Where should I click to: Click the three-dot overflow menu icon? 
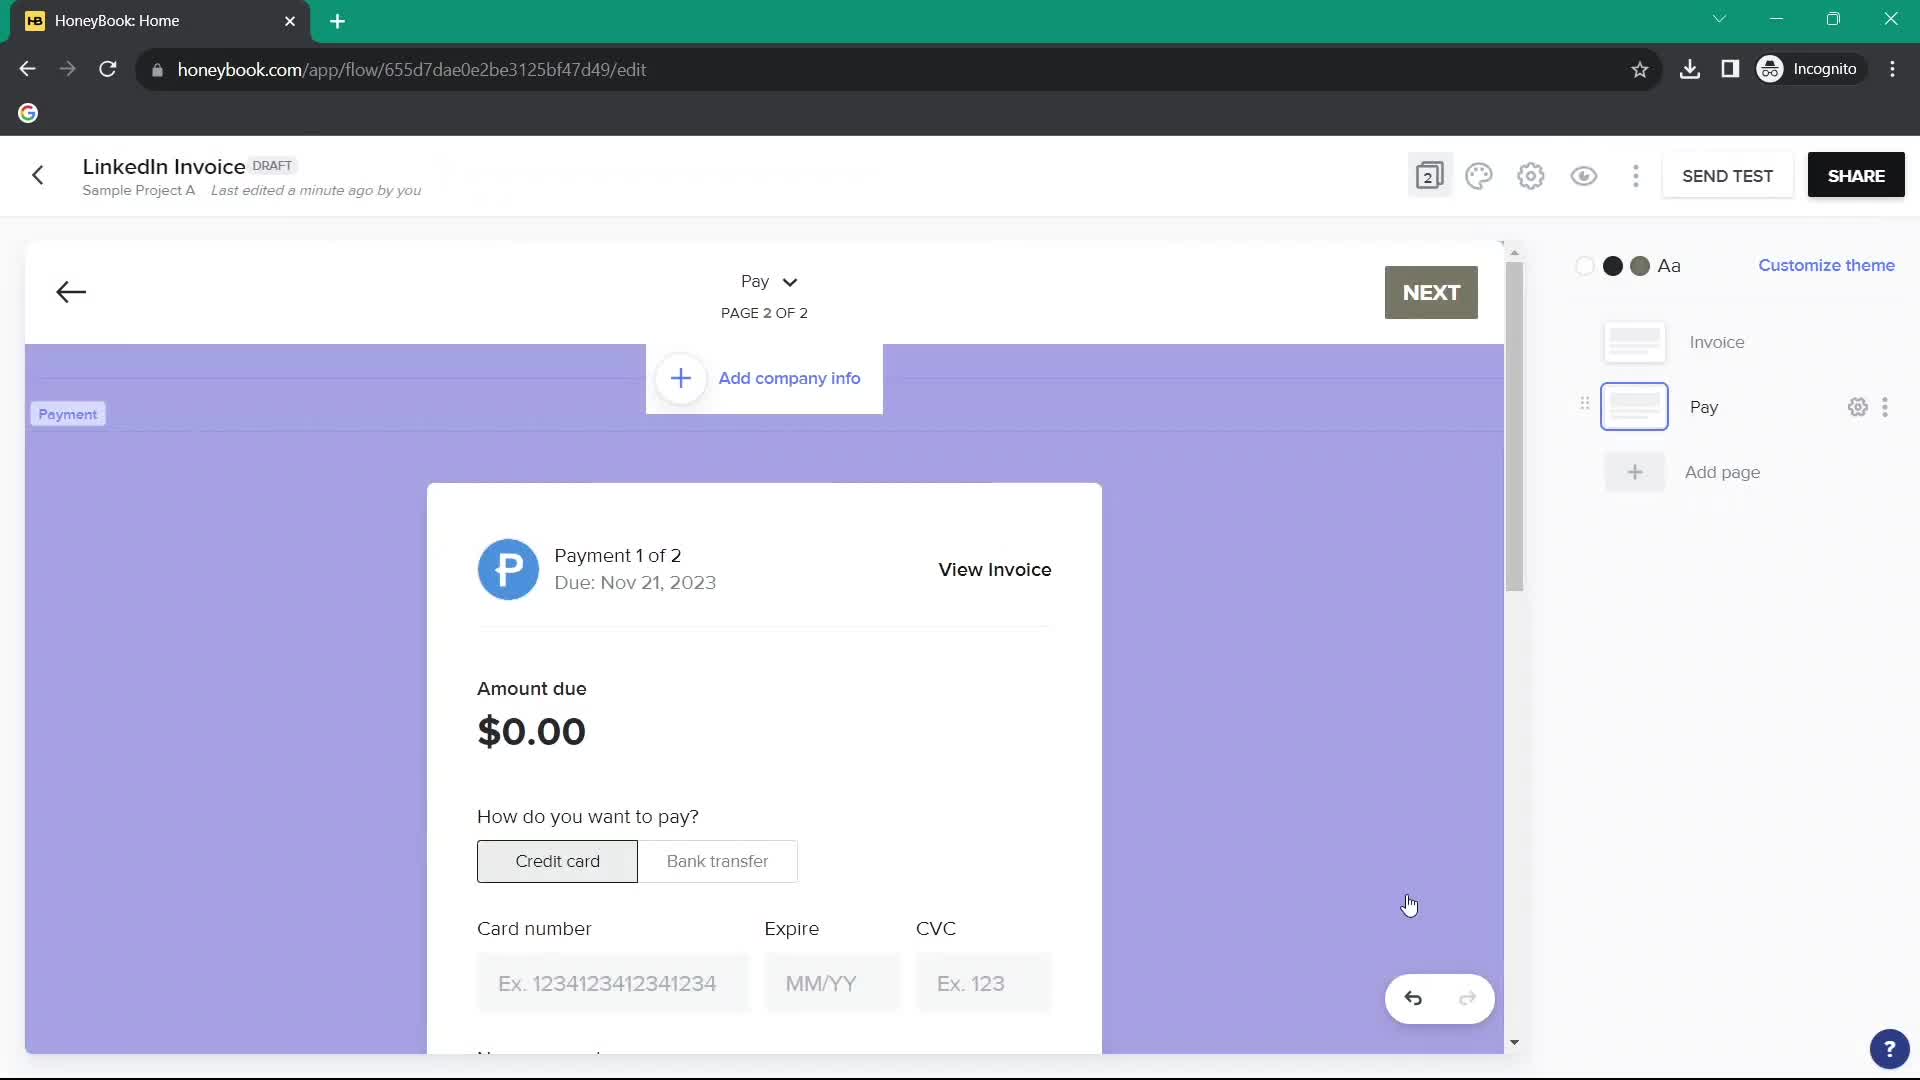point(1638,175)
